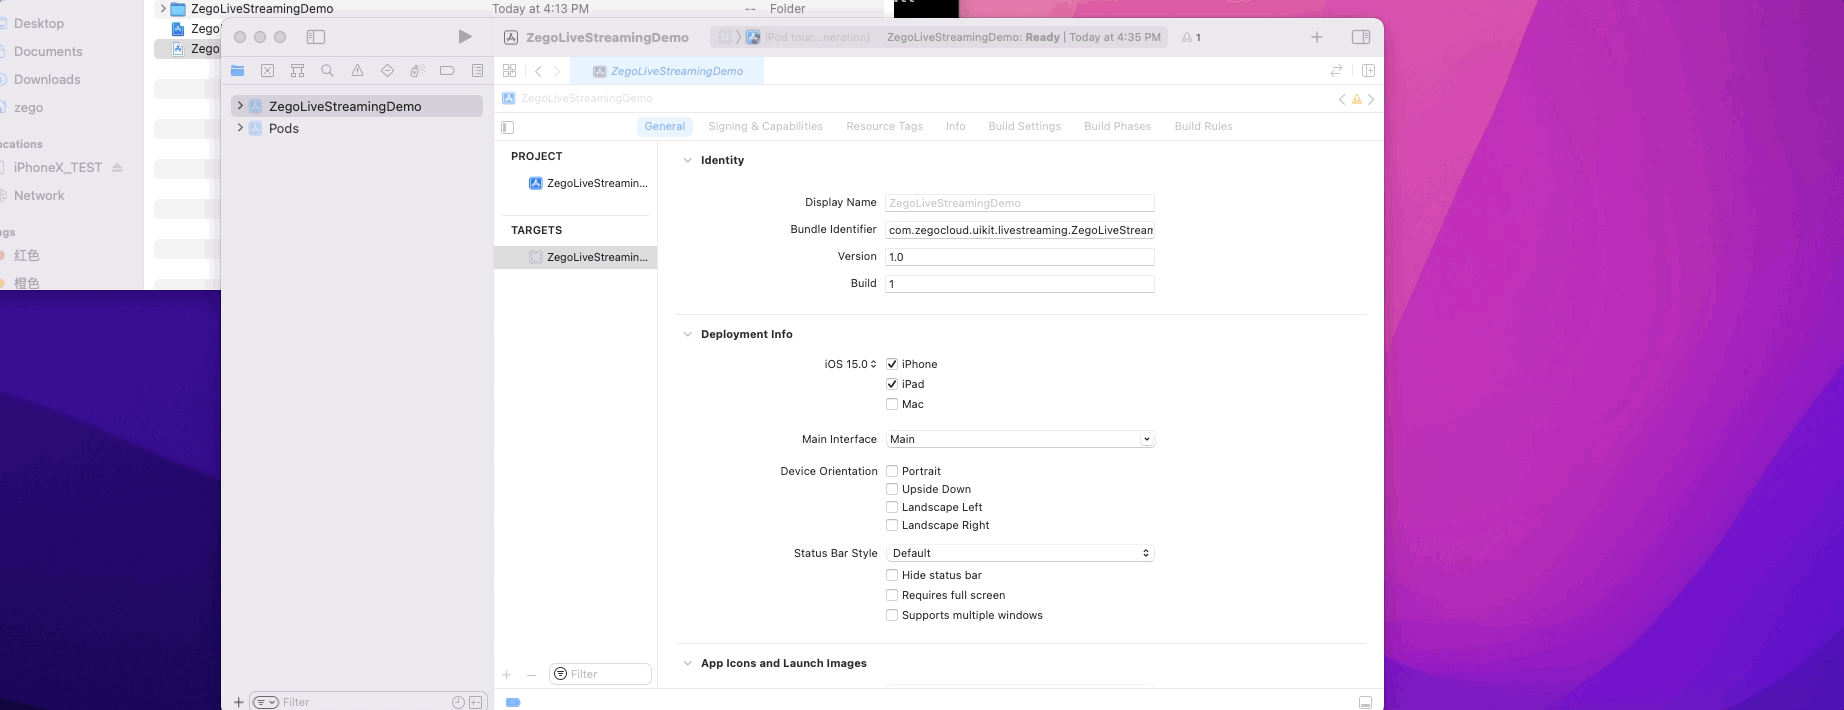1844x710 pixels.
Task: Go back in editor history
Action: [x=538, y=71]
